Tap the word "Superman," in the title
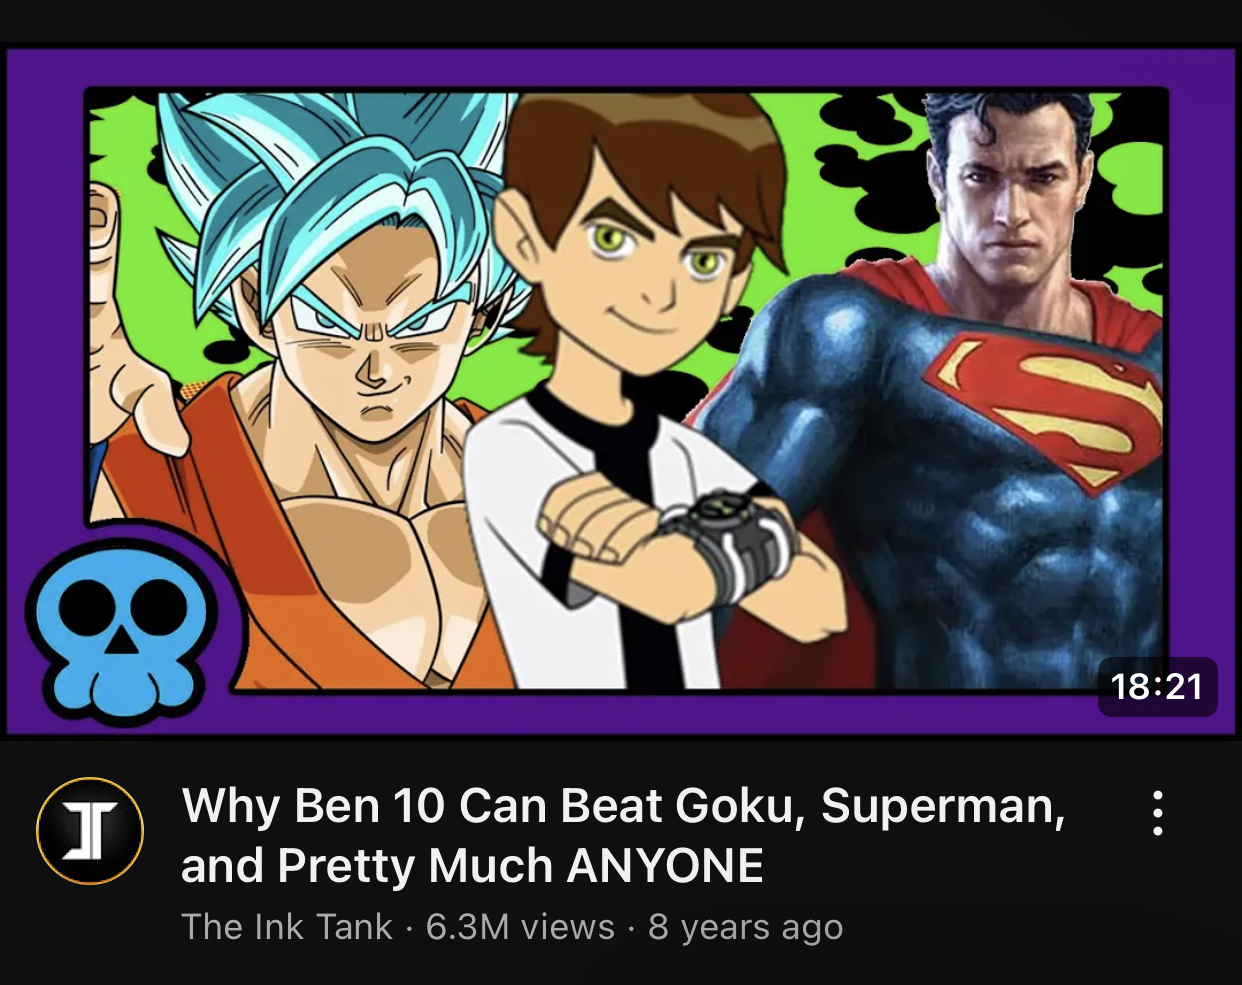 pos(943,806)
